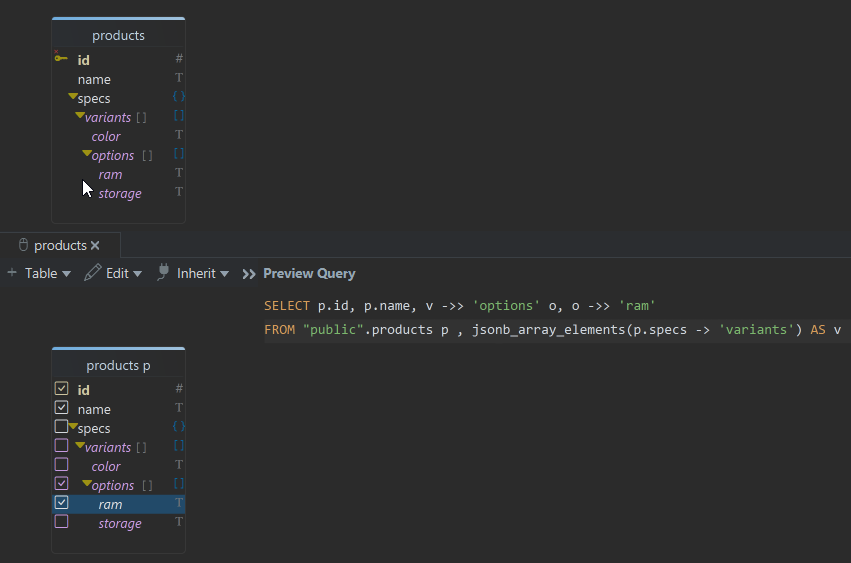Click the # type icon of id in products p table
This screenshot has height=563, width=851.
179,389
